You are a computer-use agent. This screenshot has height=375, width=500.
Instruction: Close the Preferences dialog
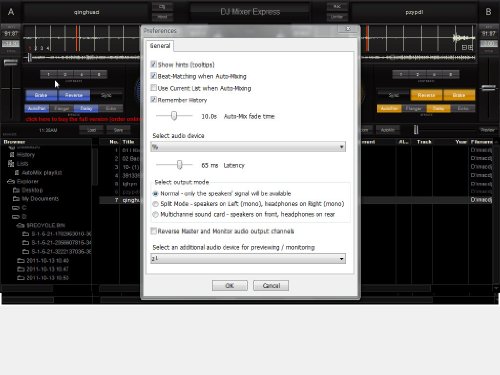click(x=348, y=29)
